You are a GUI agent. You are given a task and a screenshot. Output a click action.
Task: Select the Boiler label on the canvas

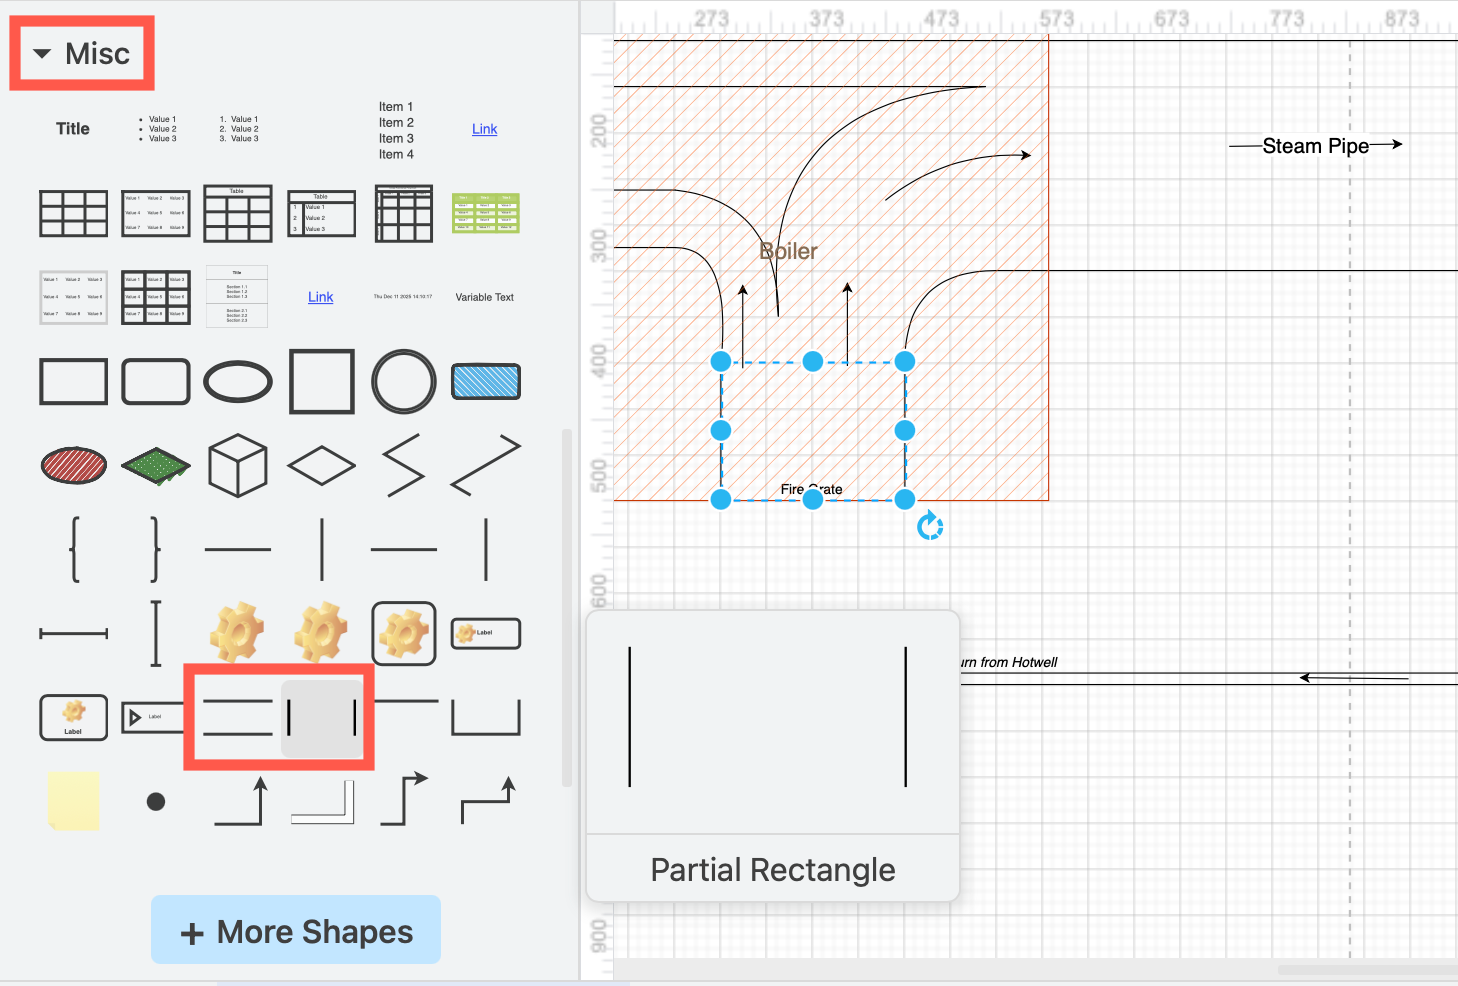point(789,250)
